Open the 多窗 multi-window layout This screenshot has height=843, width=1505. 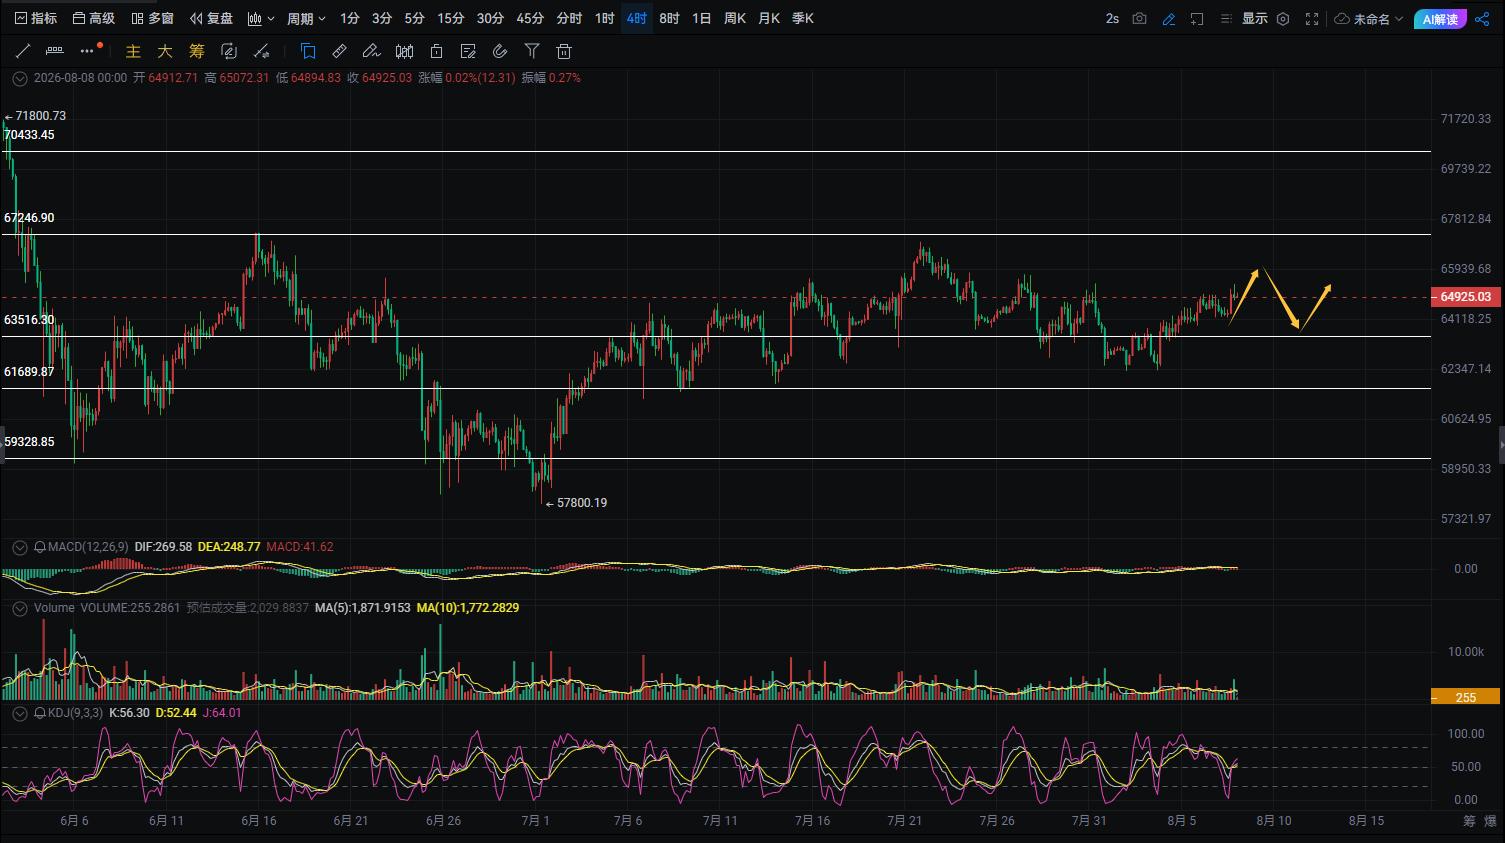152,18
